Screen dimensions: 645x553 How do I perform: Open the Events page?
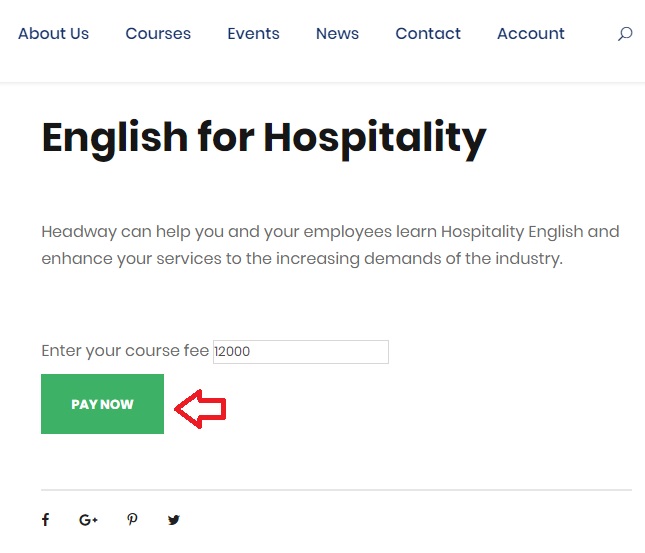253,34
